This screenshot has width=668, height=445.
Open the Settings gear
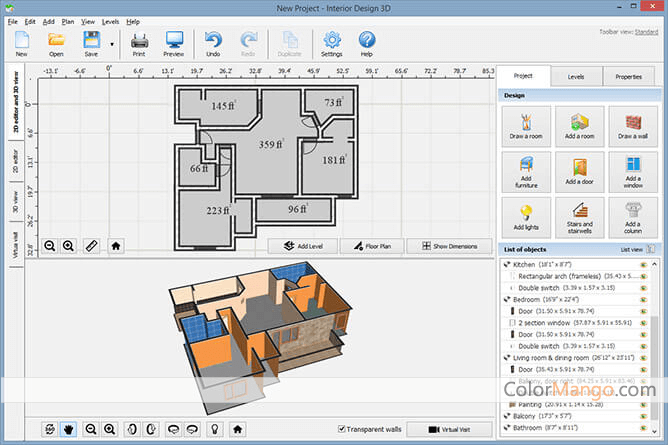coord(332,44)
